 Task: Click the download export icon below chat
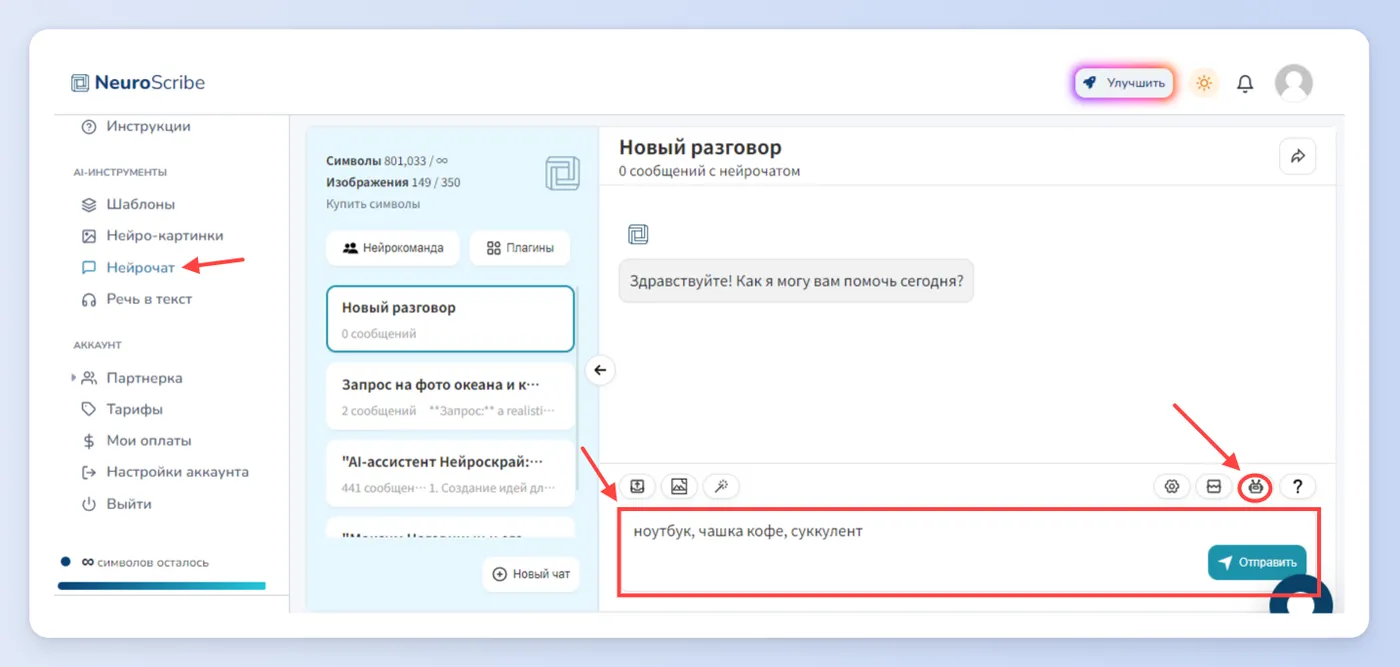coord(637,487)
